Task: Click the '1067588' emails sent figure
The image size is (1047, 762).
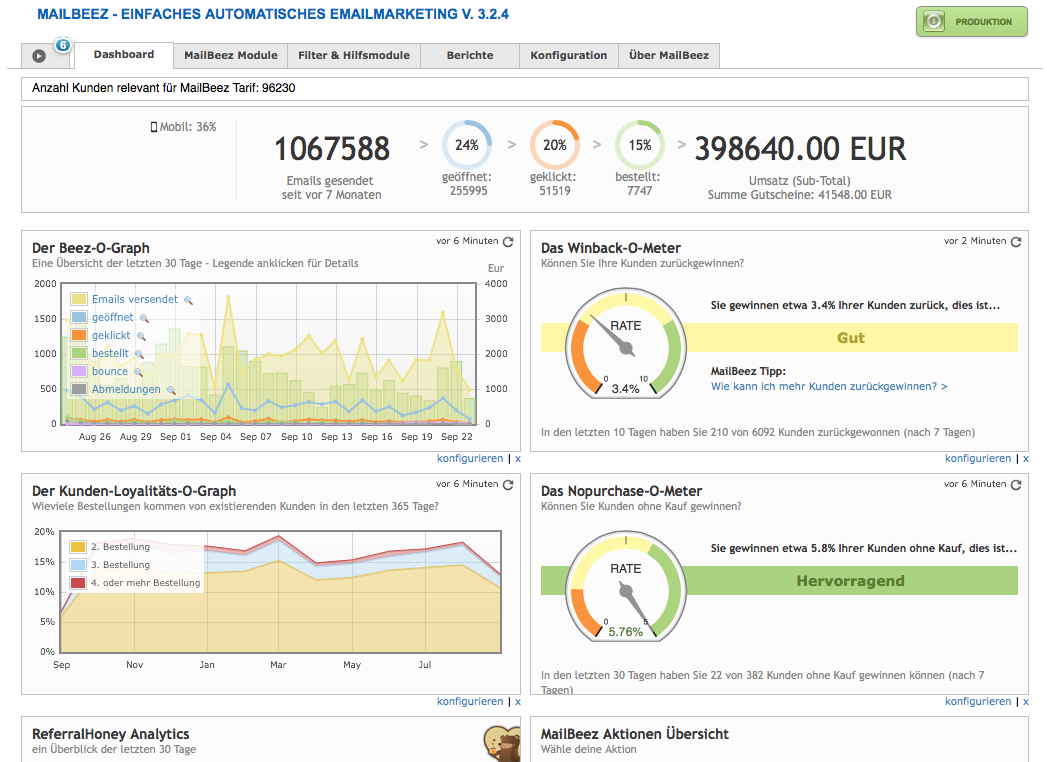Action: tap(332, 149)
